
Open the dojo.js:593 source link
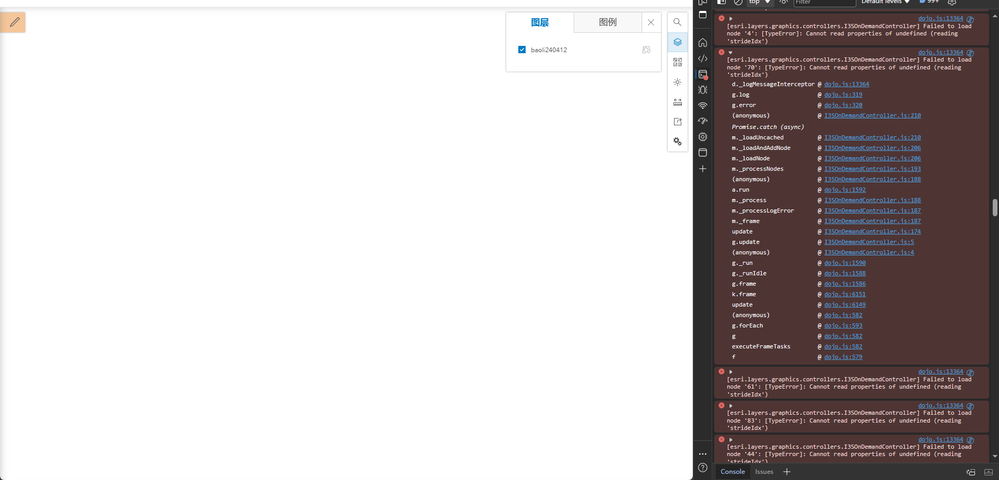pyautogui.click(x=843, y=326)
